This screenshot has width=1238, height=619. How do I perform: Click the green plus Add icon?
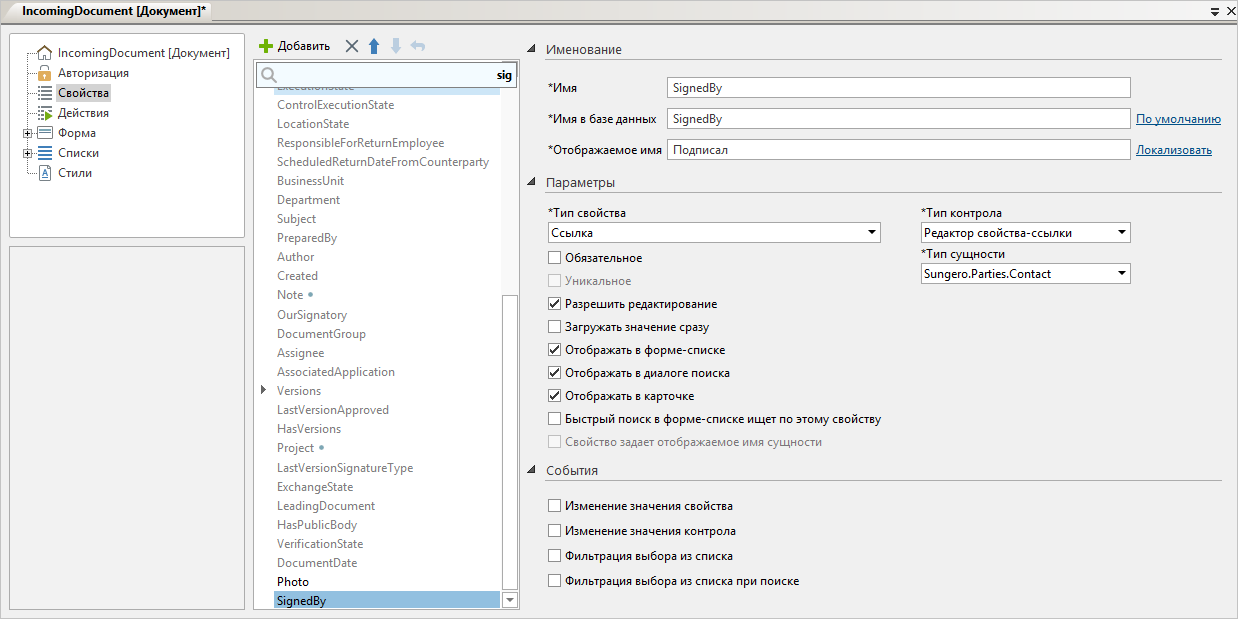[266, 46]
